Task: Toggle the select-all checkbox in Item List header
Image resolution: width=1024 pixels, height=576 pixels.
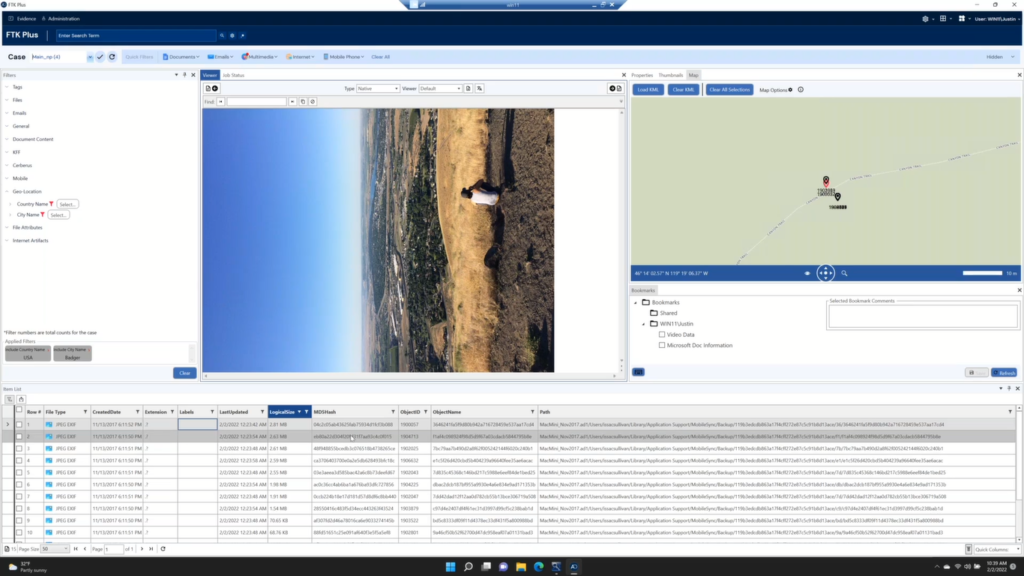Action: click(x=19, y=410)
